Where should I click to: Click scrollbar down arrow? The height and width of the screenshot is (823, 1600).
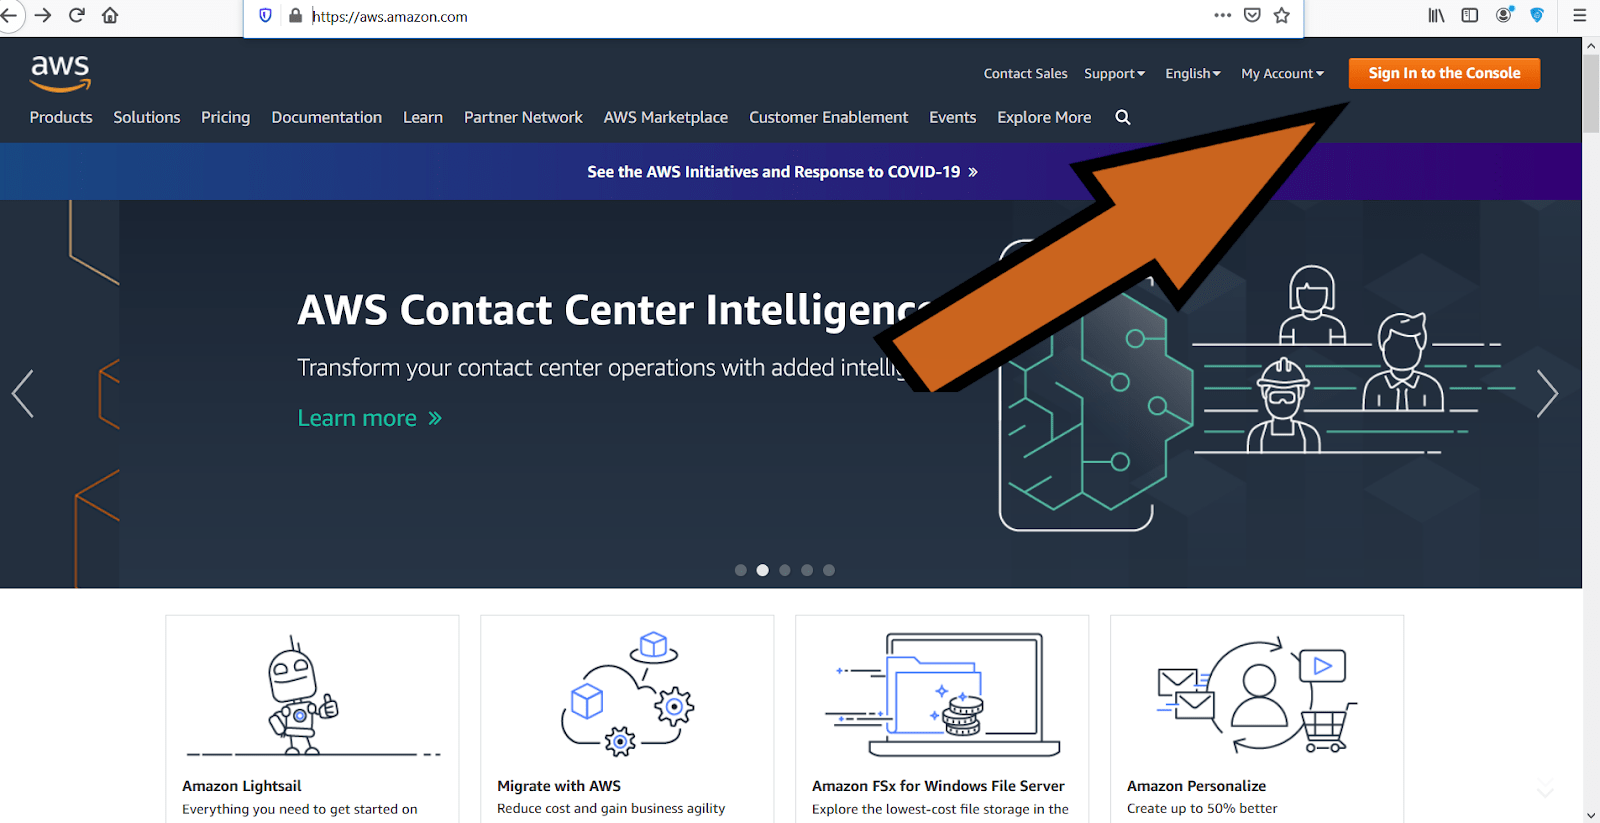click(x=1591, y=815)
